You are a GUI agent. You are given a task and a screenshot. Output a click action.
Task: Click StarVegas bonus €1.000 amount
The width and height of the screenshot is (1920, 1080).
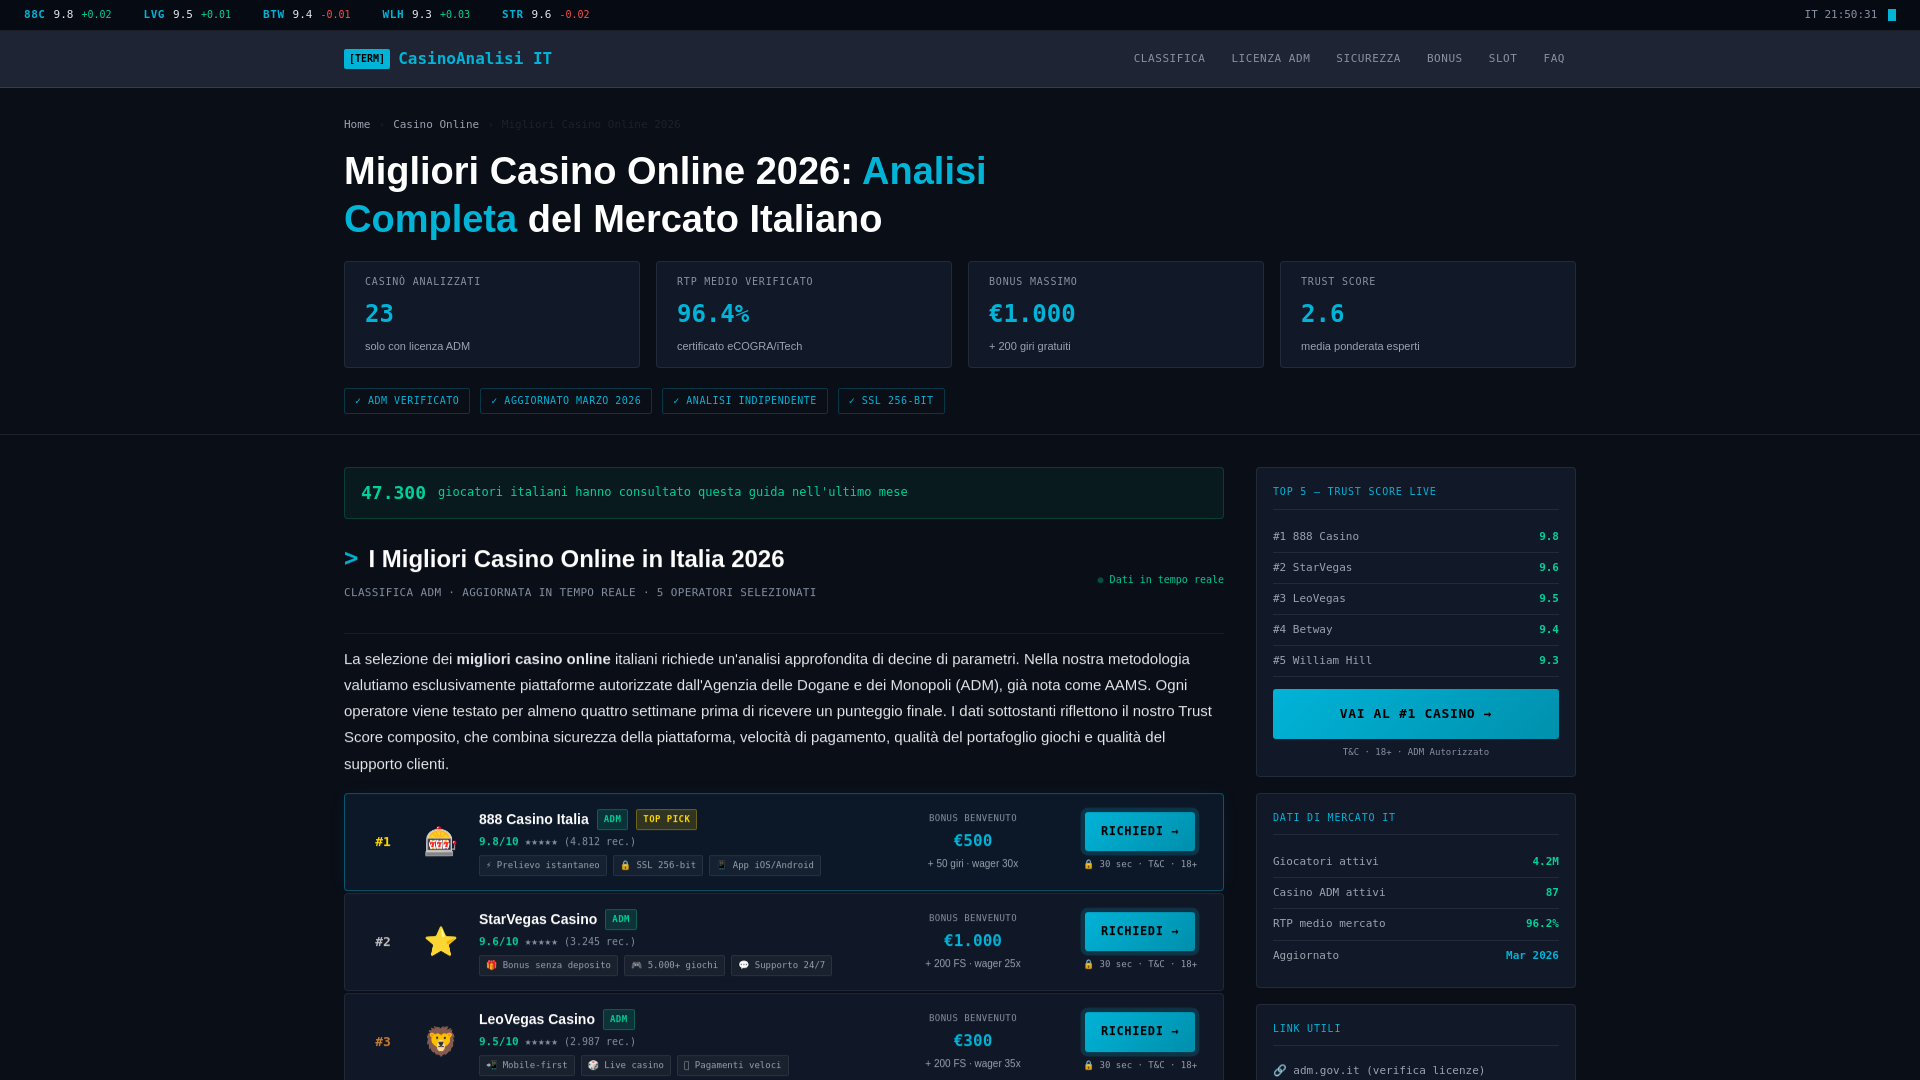pos(973,941)
